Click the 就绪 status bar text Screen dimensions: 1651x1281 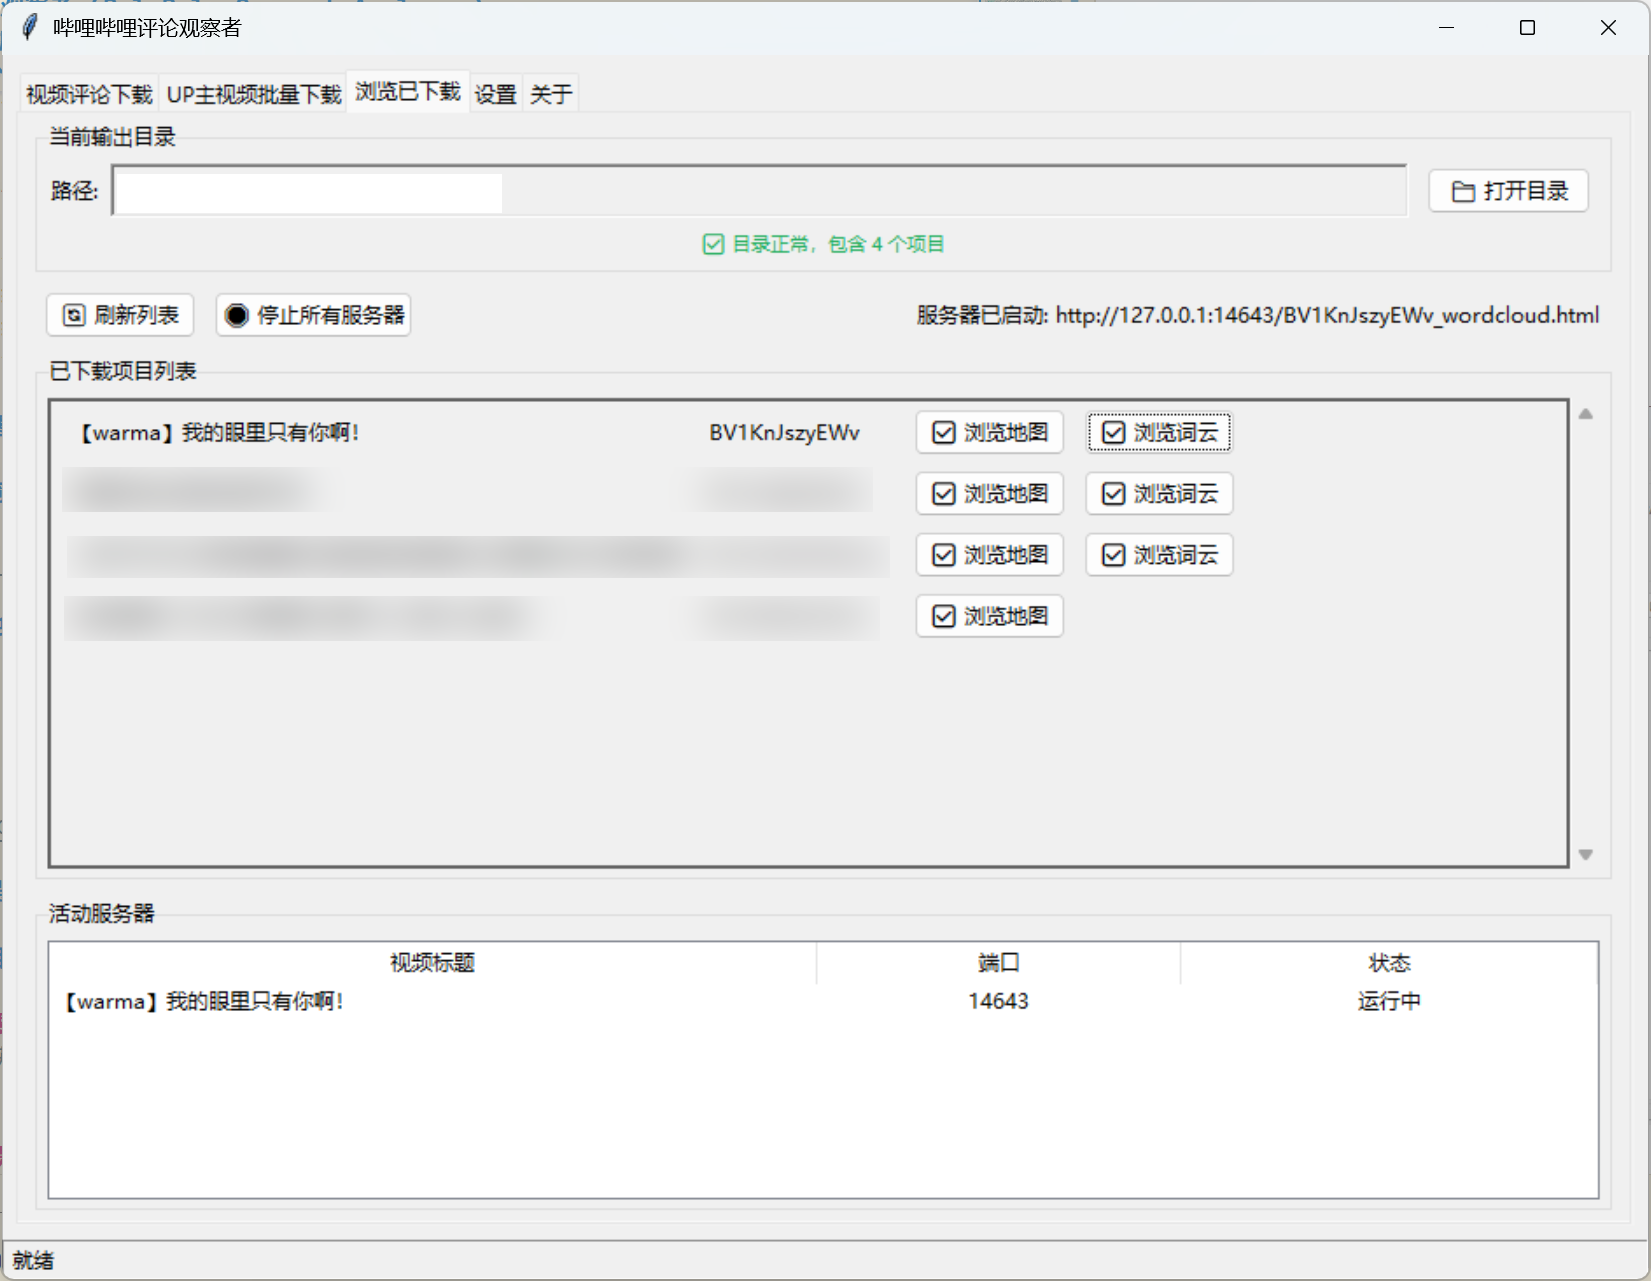[33, 1260]
